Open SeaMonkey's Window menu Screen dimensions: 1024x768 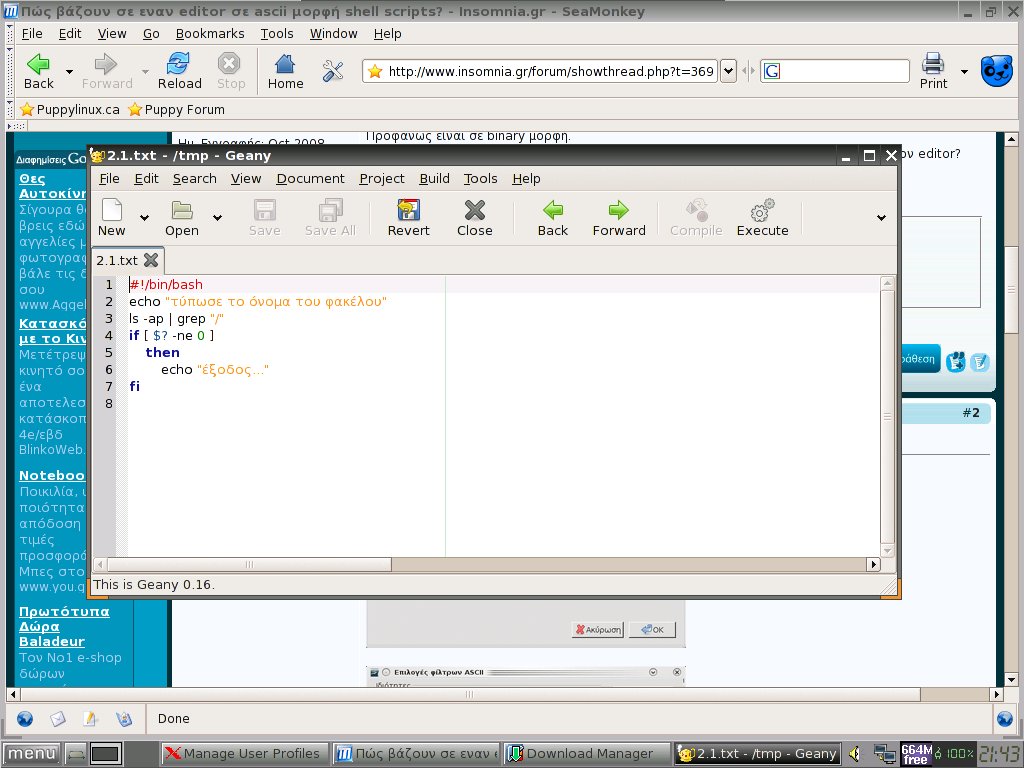click(x=333, y=33)
